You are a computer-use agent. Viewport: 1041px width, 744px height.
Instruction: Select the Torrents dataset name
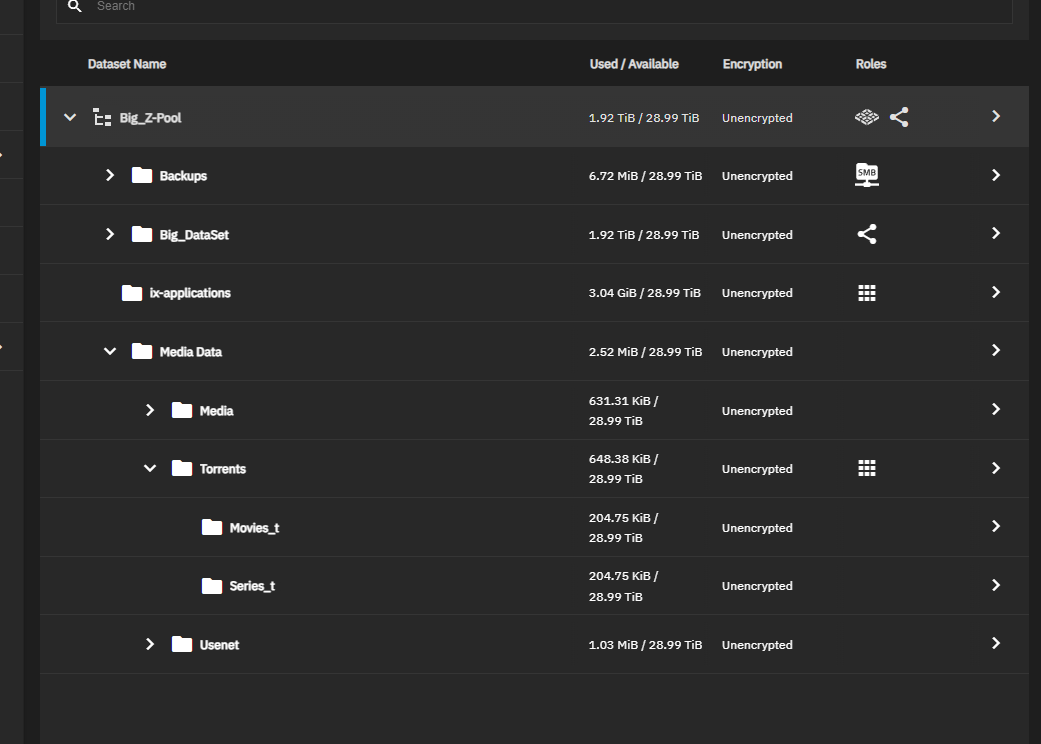tap(222, 469)
